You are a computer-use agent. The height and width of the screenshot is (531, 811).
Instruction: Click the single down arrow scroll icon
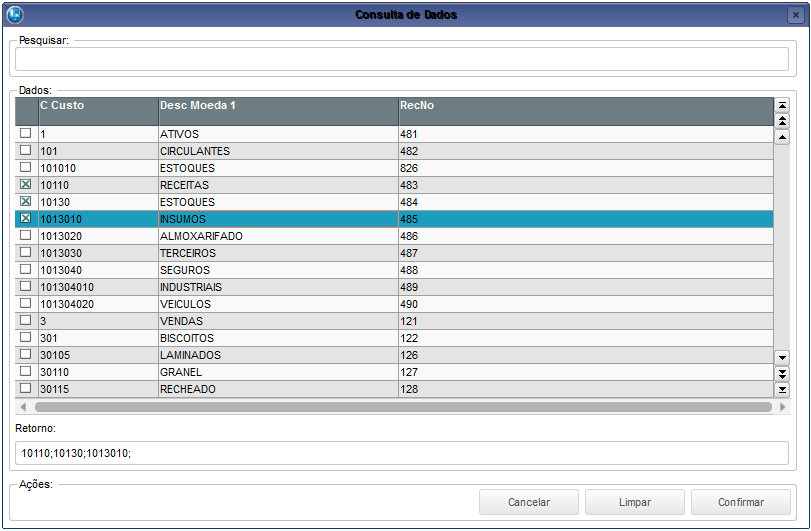pos(782,357)
